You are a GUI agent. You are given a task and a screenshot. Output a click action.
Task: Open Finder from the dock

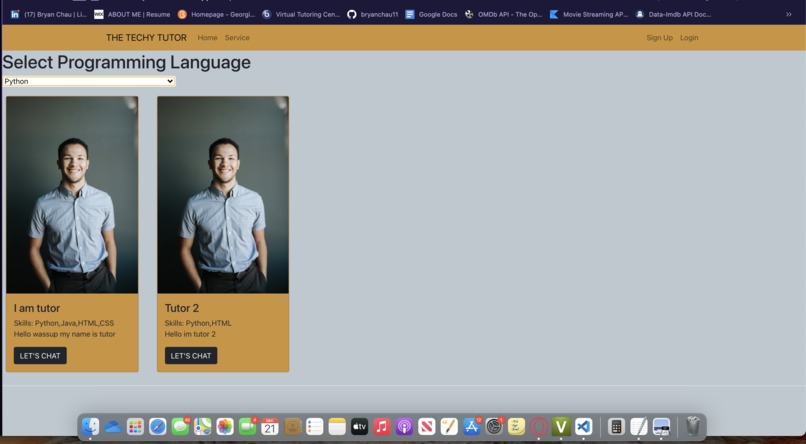pos(90,427)
